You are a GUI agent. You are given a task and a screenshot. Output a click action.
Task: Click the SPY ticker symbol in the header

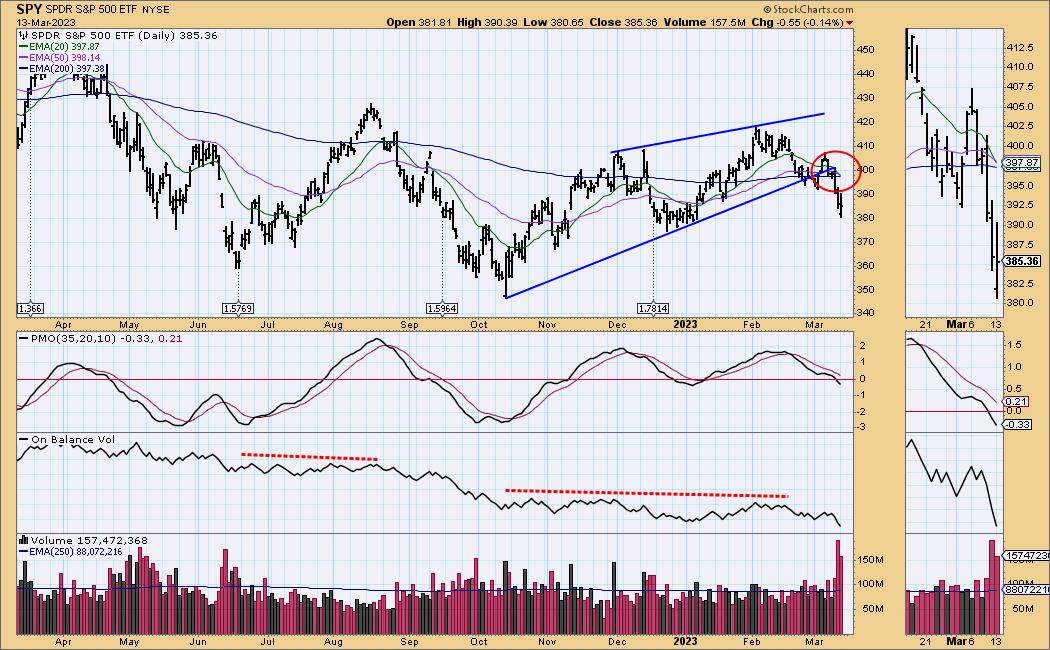click(27, 9)
